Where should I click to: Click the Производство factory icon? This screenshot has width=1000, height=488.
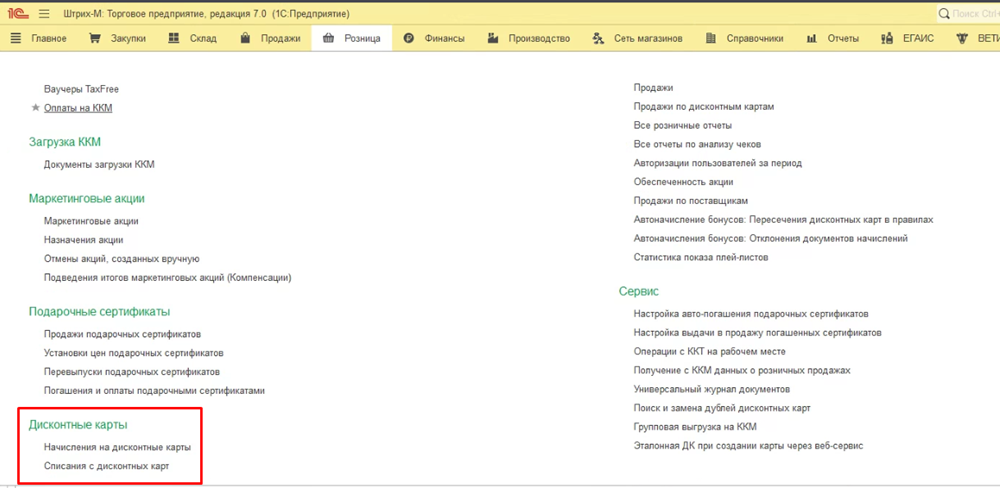point(493,38)
